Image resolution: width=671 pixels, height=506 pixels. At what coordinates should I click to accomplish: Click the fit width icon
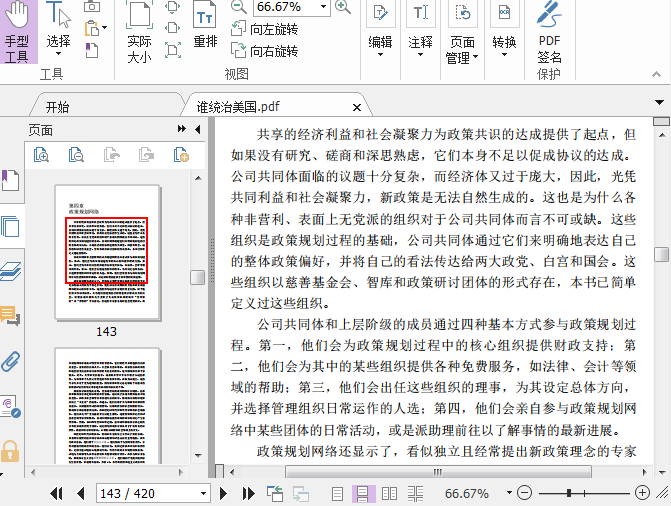(172, 28)
